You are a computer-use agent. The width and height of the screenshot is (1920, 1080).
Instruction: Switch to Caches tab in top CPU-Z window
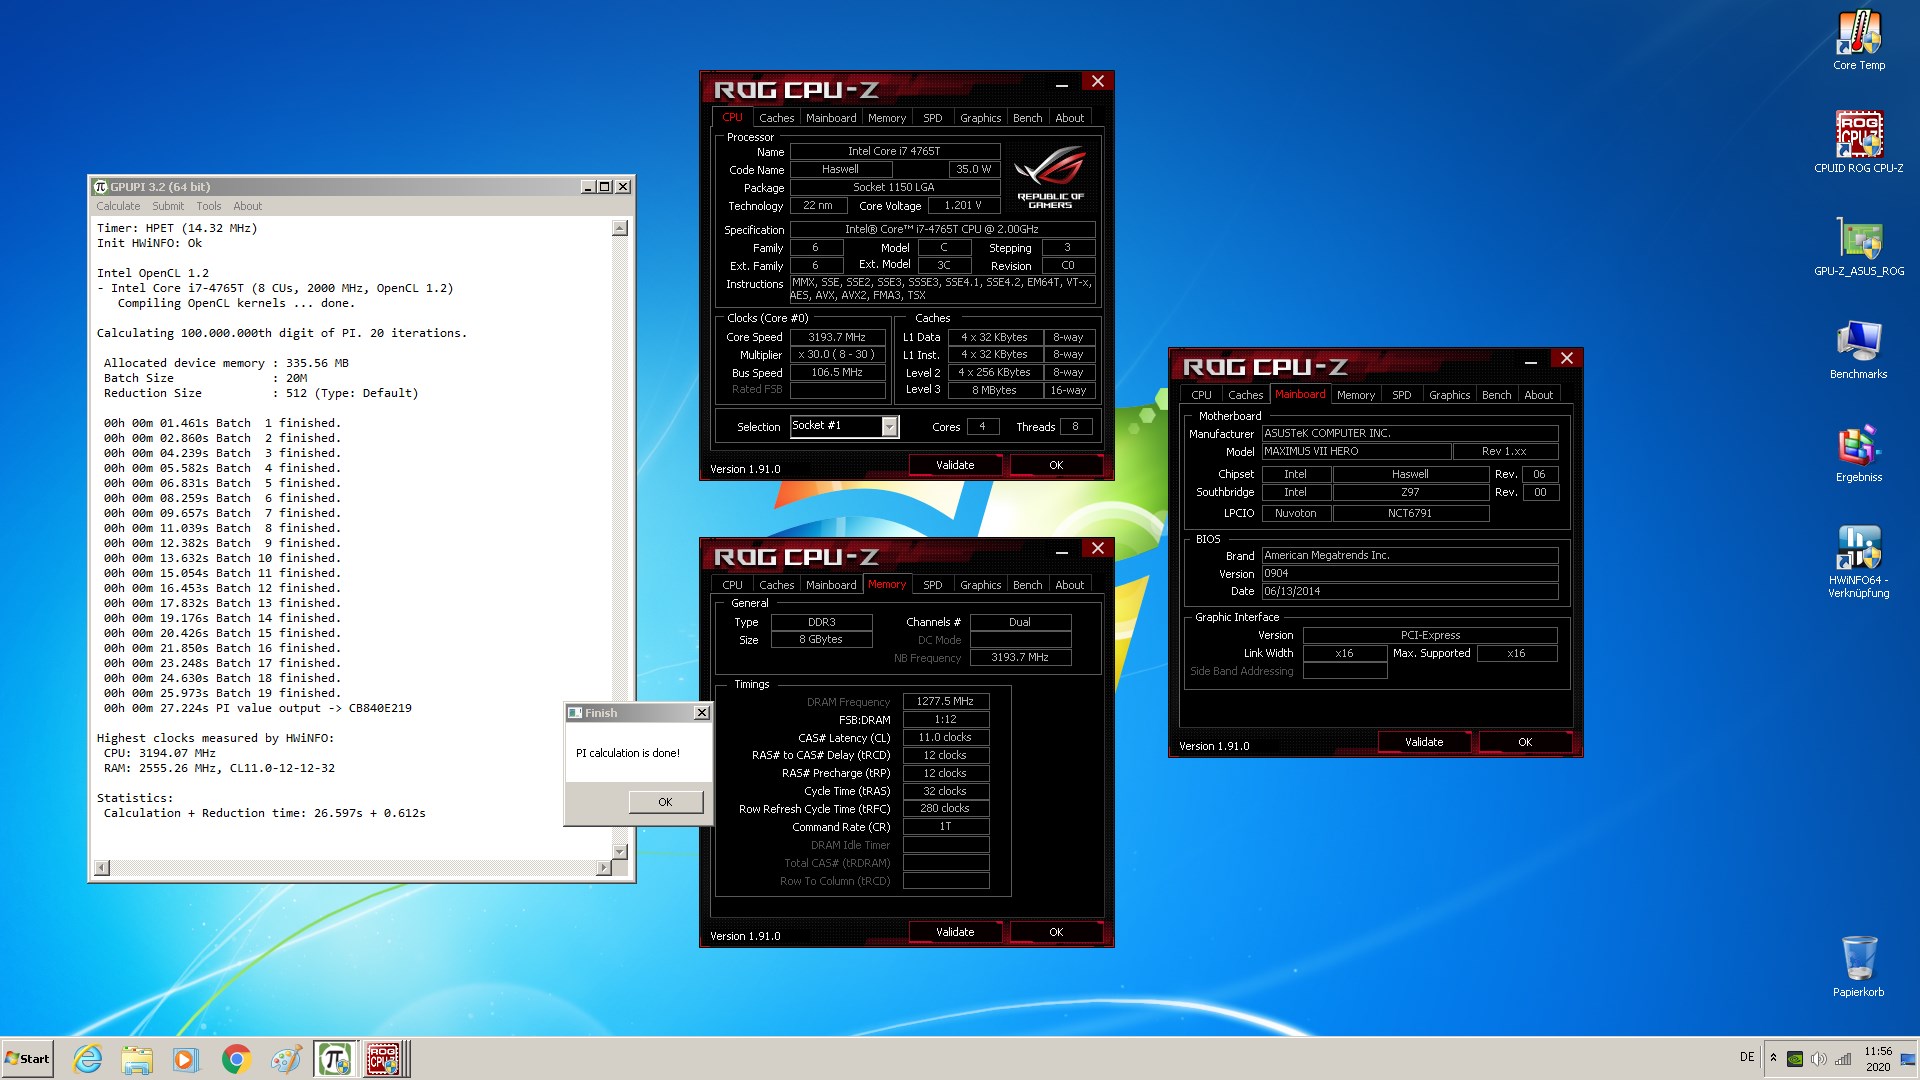point(776,118)
